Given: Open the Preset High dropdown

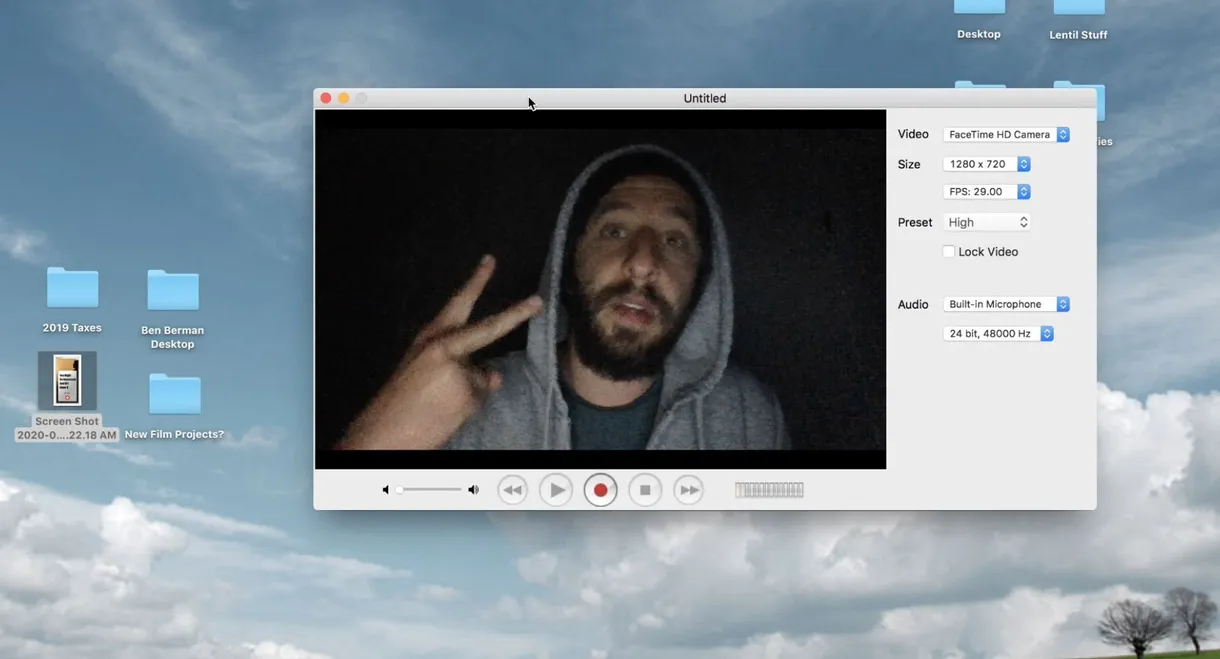Looking at the screenshot, I should [x=988, y=222].
